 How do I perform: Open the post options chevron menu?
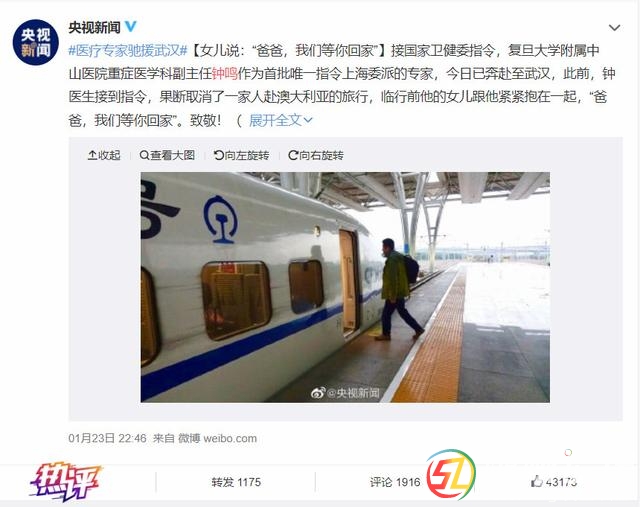click(614, 28)
